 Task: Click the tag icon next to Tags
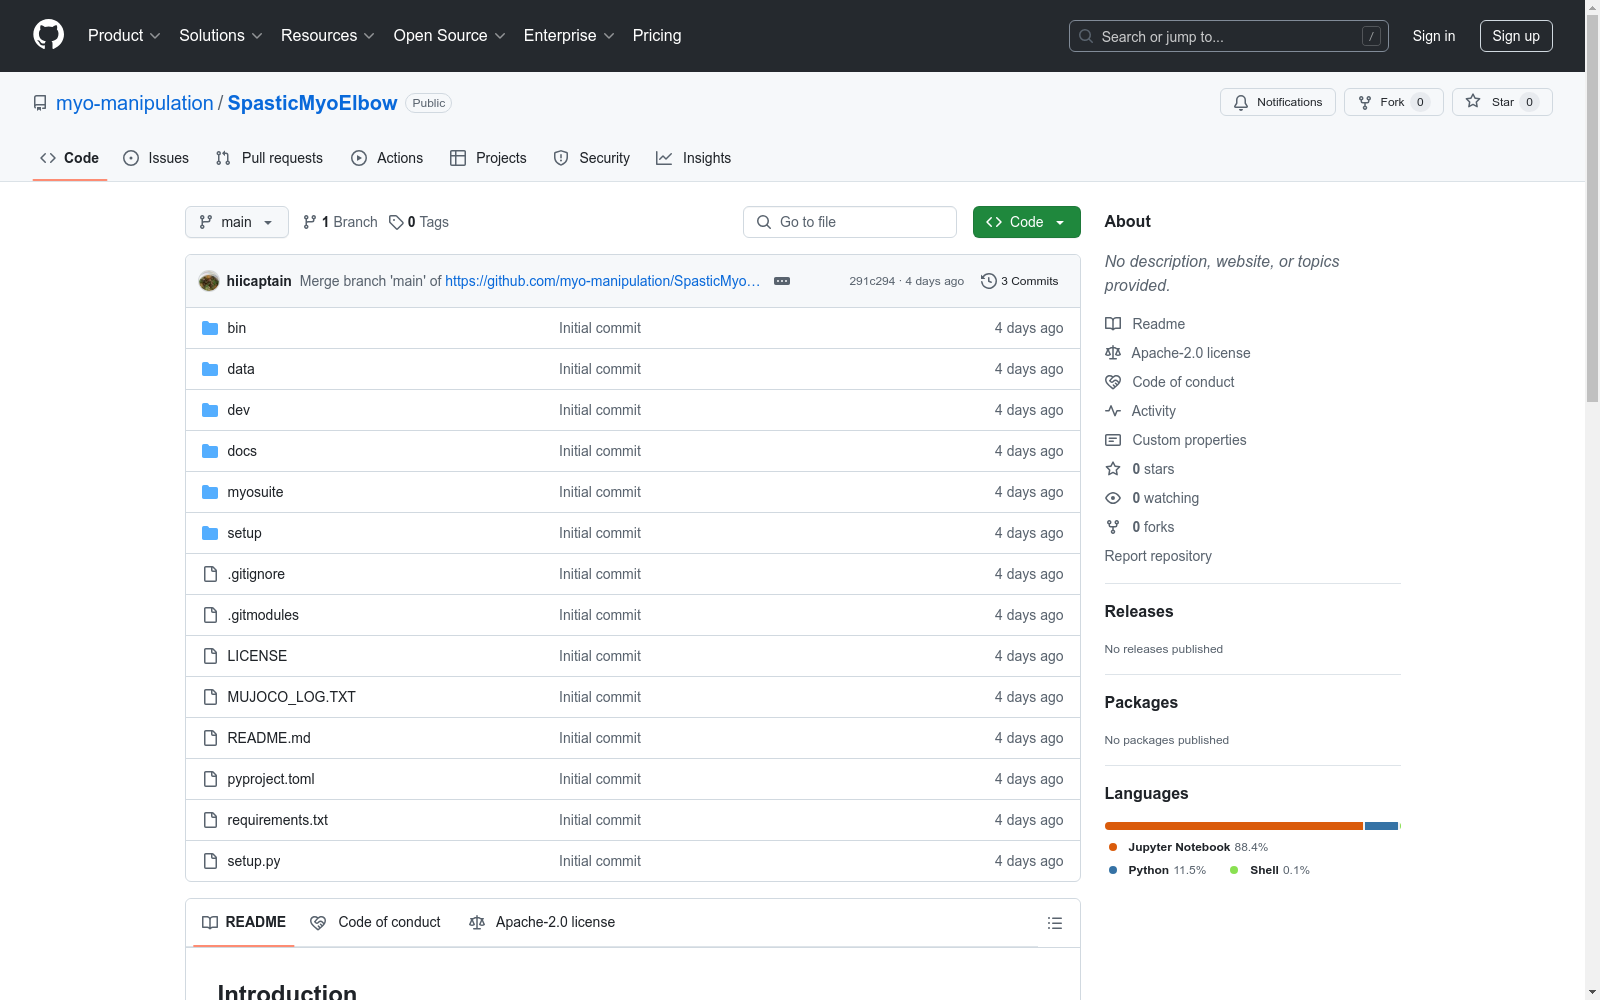pos(396,222)
